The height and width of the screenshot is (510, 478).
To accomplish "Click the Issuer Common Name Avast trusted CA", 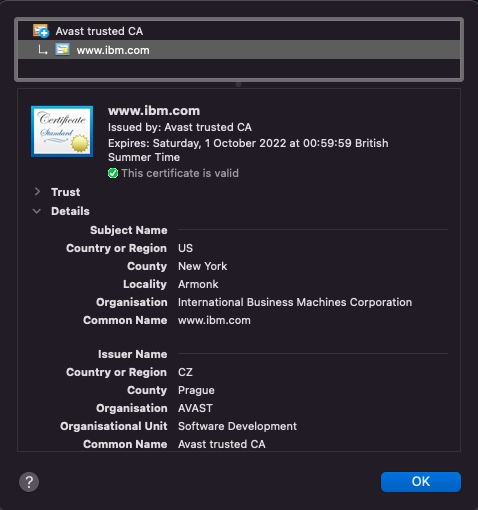I will [222, 444].
